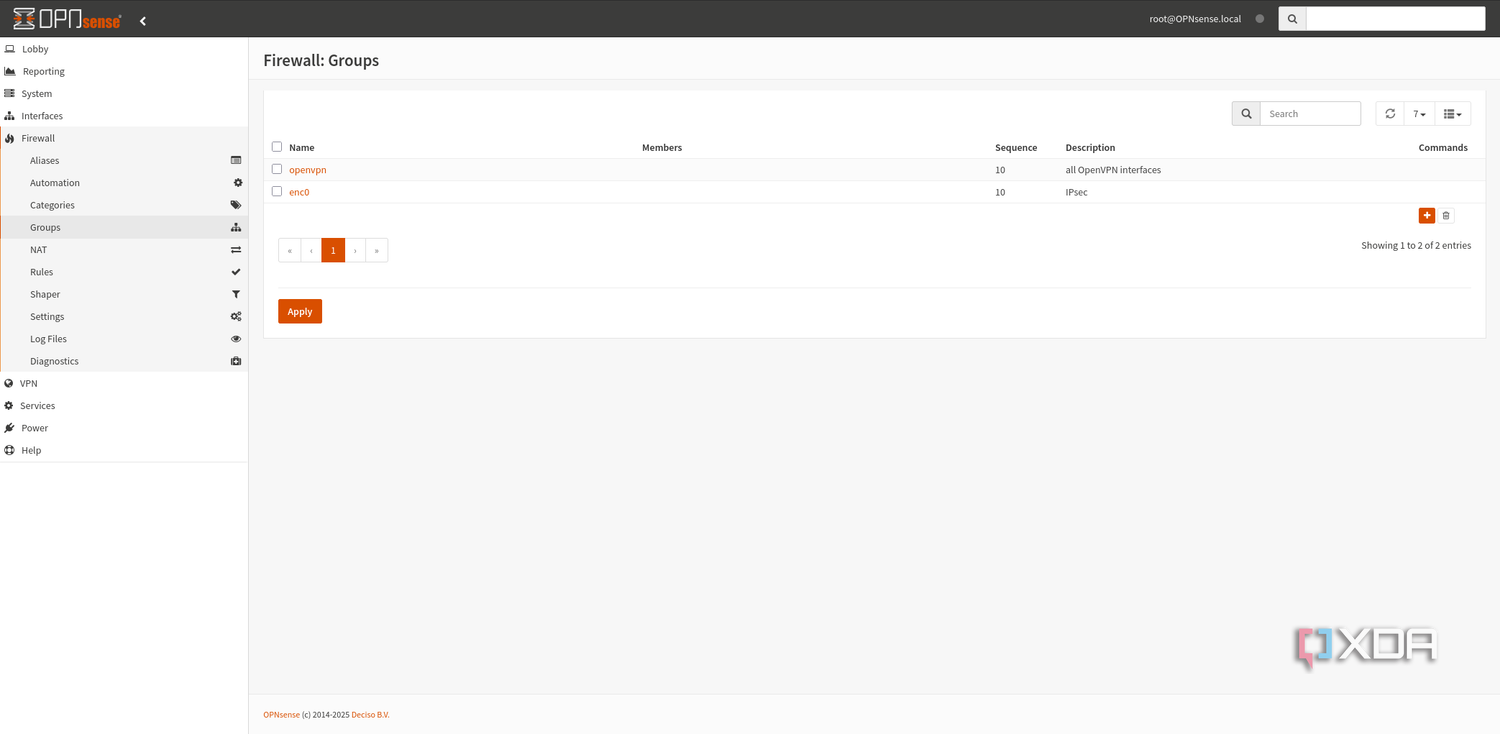This screenshot has height=734, width=1500.
Task: Open the Power menu
Action: [124, 428]
